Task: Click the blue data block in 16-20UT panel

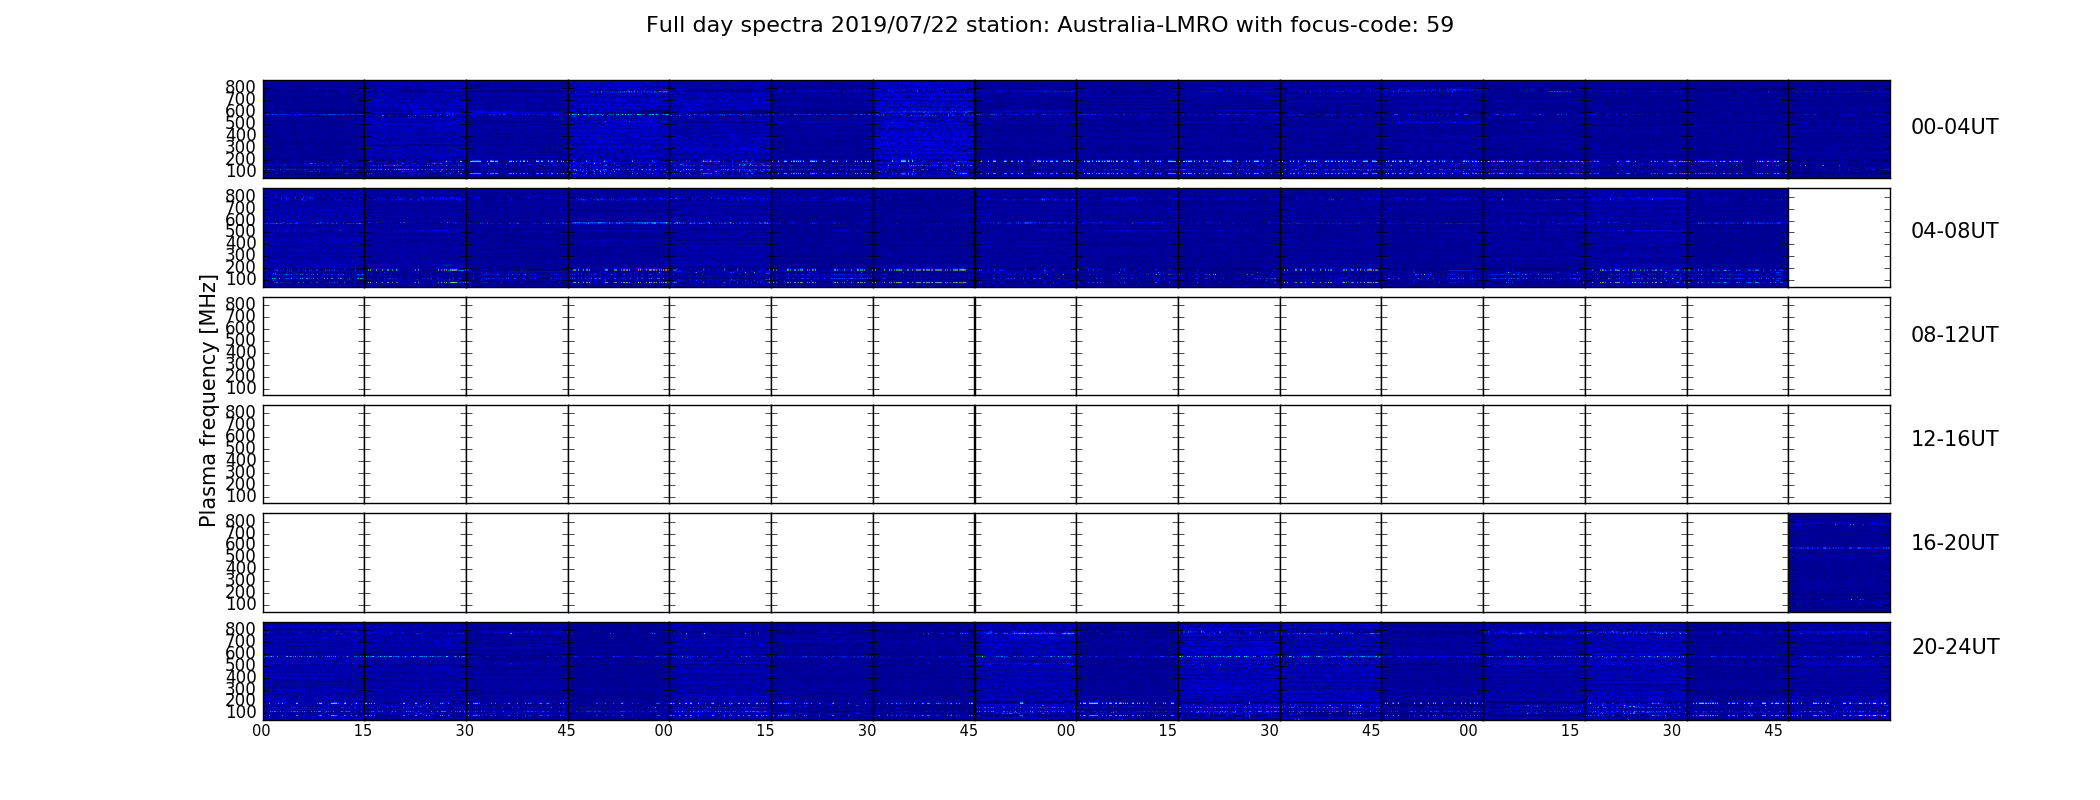Action: pos(1839,563)
